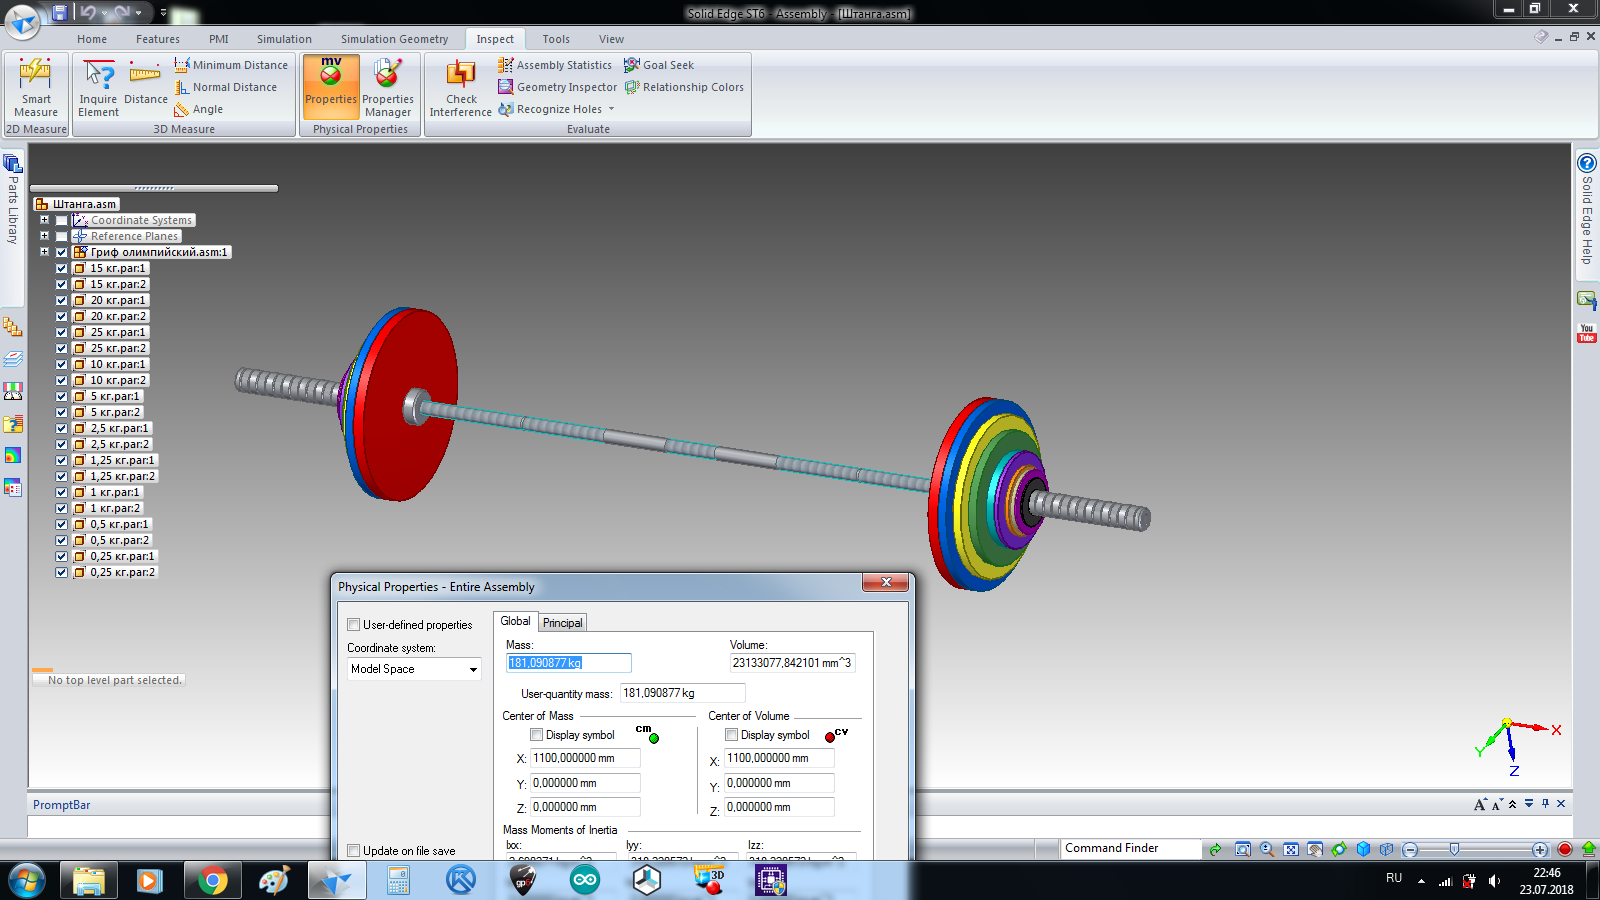Open the View ribbon tab

(611, 39)
